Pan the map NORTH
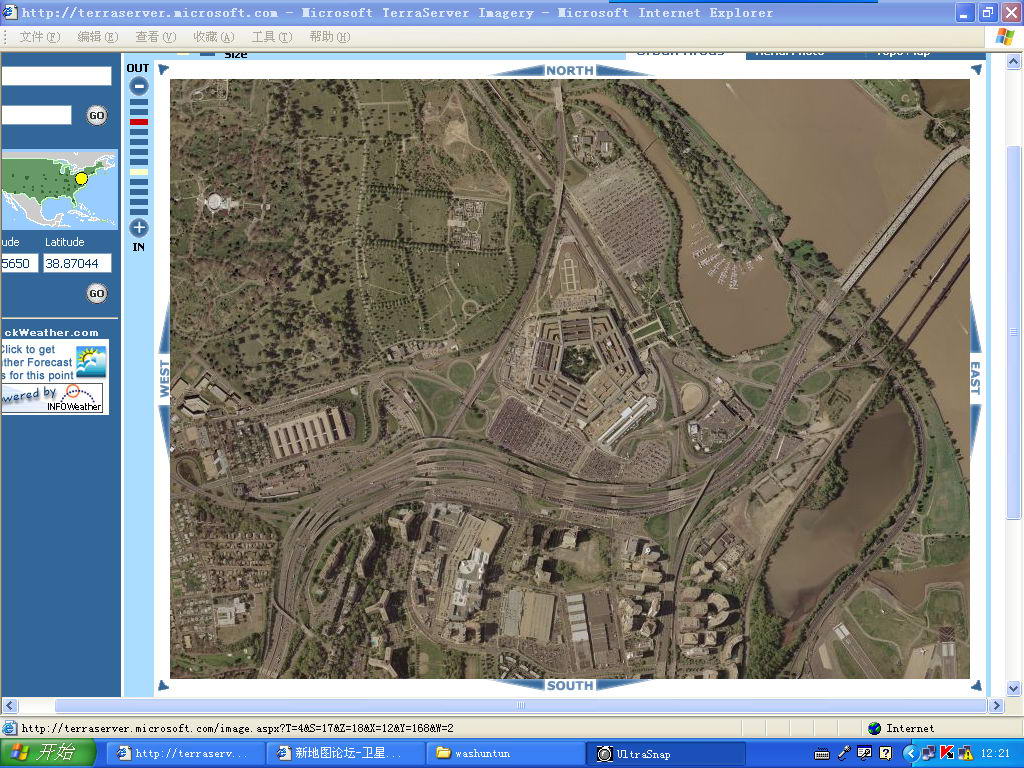 pyautogui.click(x=569, y=70)
